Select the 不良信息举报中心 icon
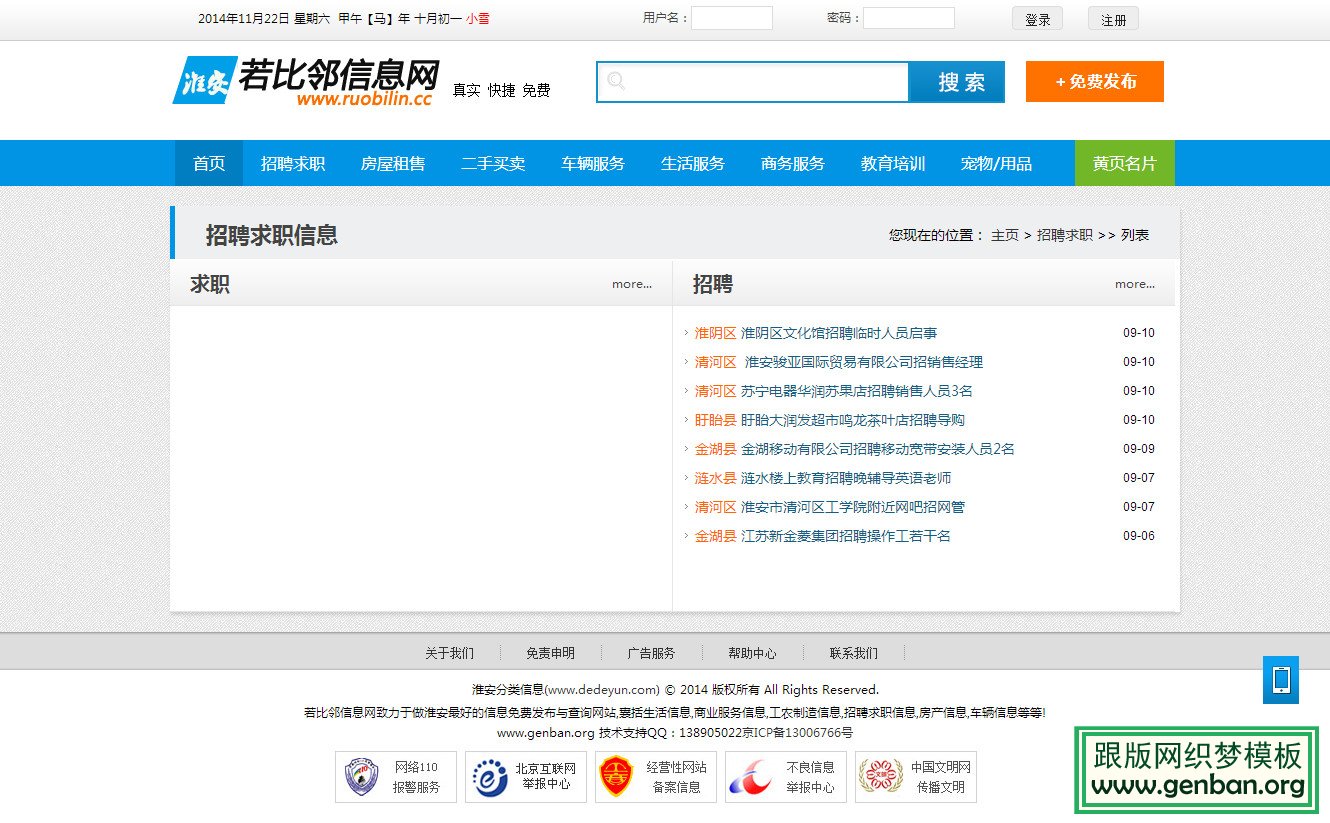Viewport: 1330px width, 823px height. [749, 777]
